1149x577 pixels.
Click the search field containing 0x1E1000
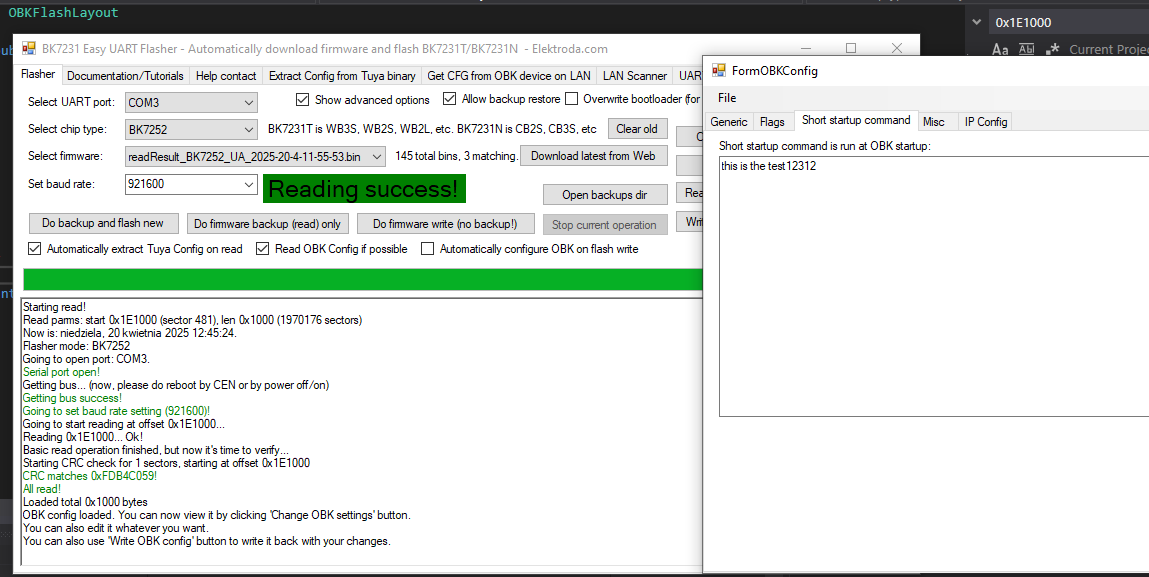pyautogui.click(x=1068, y=23)
